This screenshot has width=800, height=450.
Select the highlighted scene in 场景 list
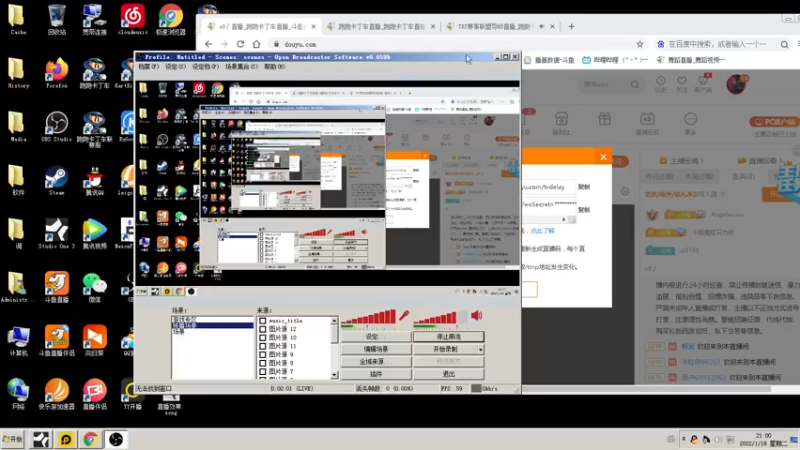coord(212,326)
